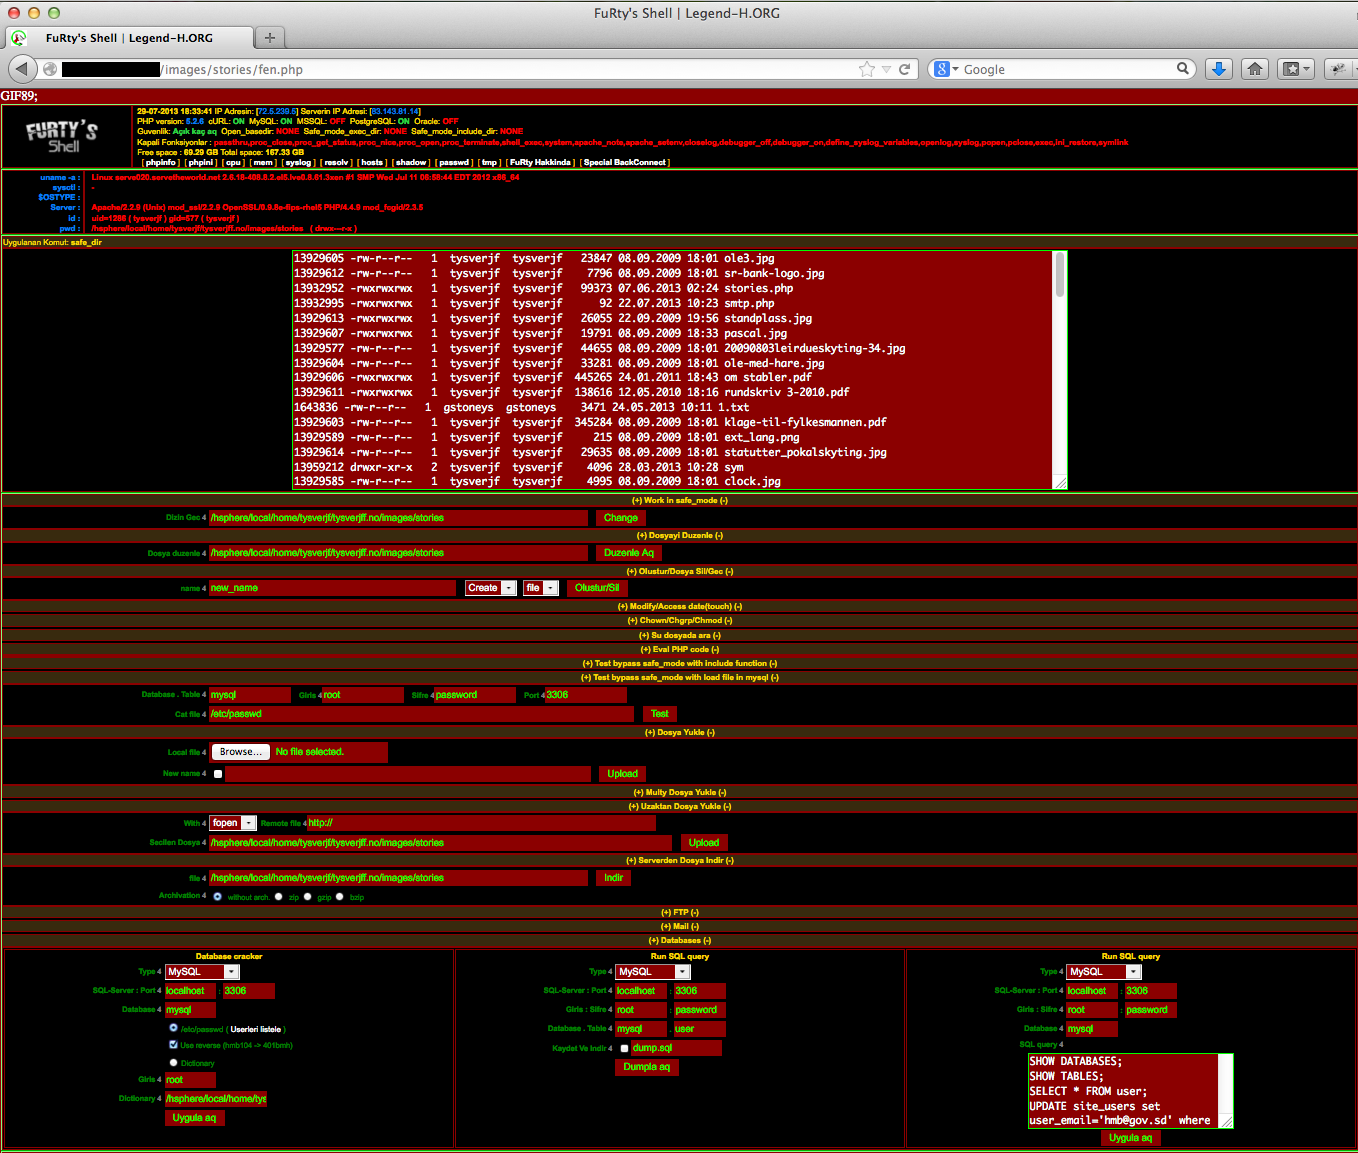This screenshot has width=1358, height=1153.
Task: Collapse the Databases section header
Action: coord(679,941)
